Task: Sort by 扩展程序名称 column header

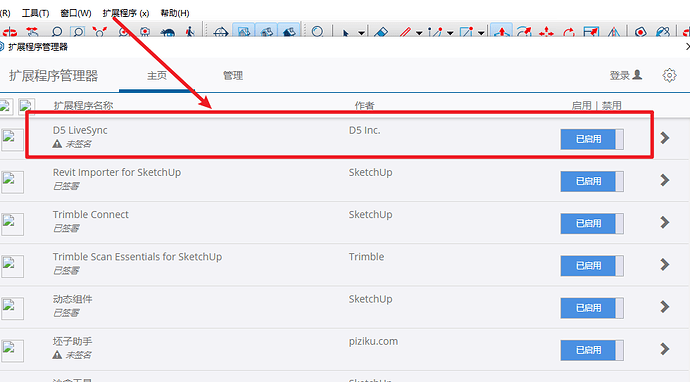Action: [83, 106]
